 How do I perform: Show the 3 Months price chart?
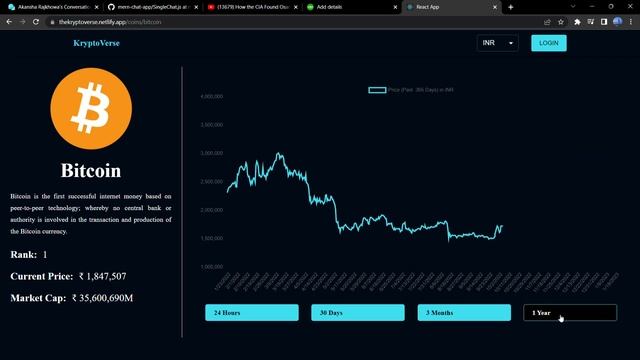point(464,313)
